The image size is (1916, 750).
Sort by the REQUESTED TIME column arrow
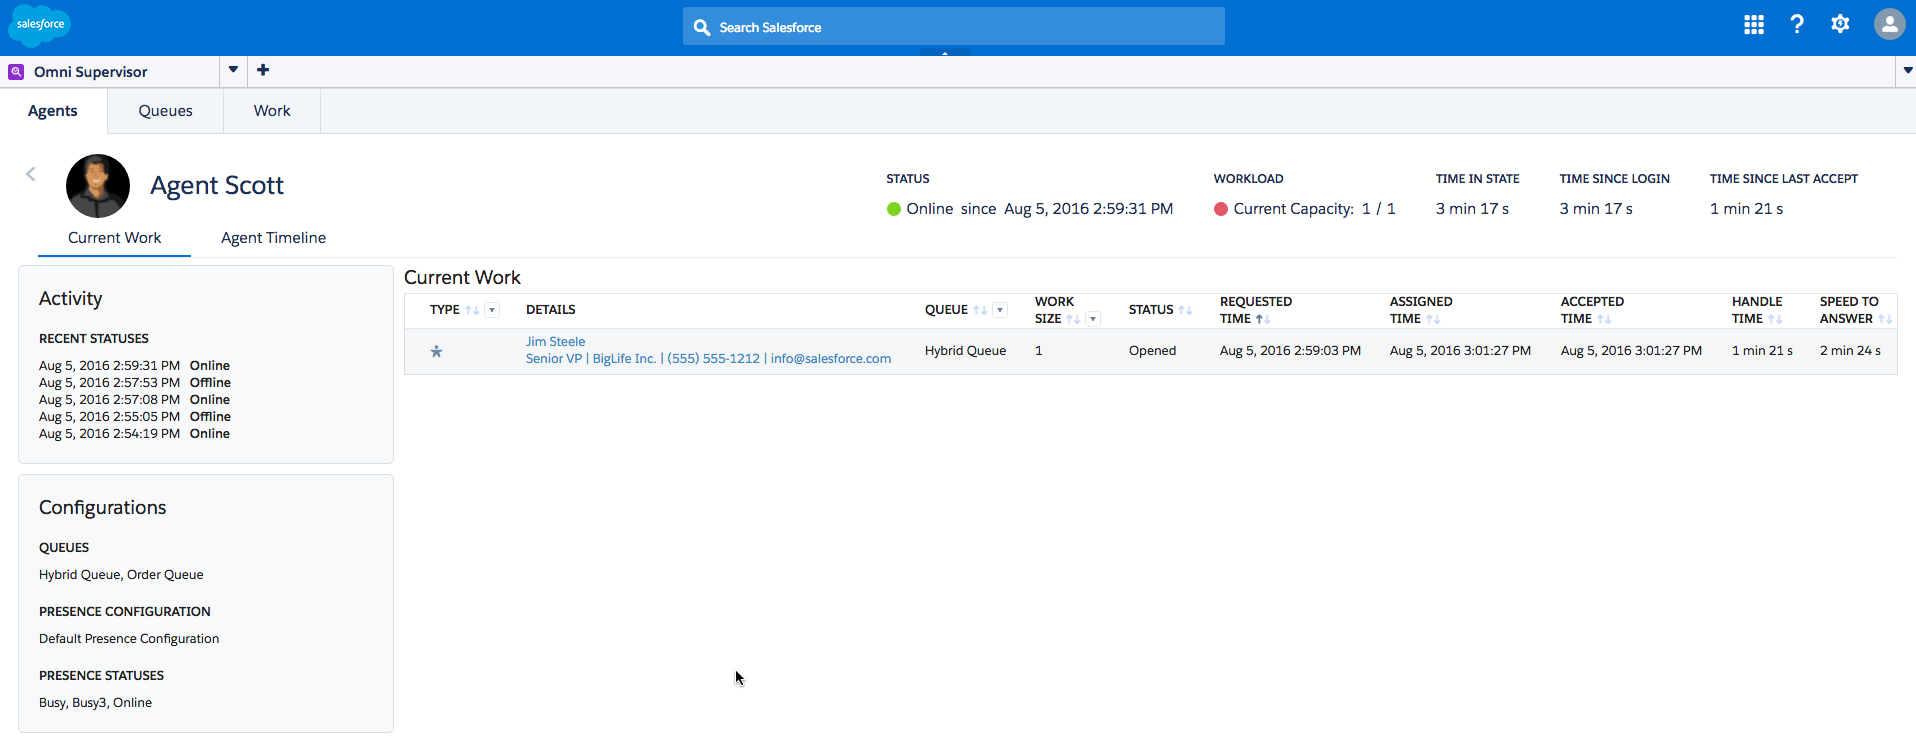1262,319
